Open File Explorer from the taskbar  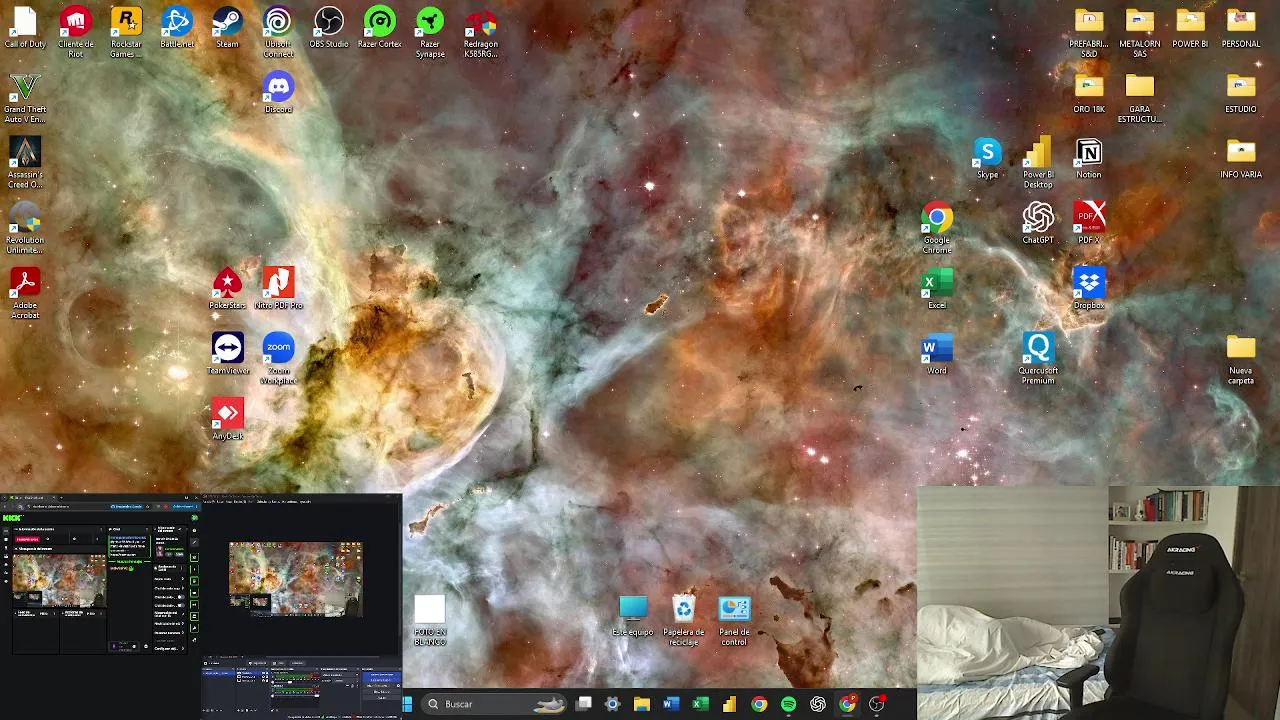point(642,704)
